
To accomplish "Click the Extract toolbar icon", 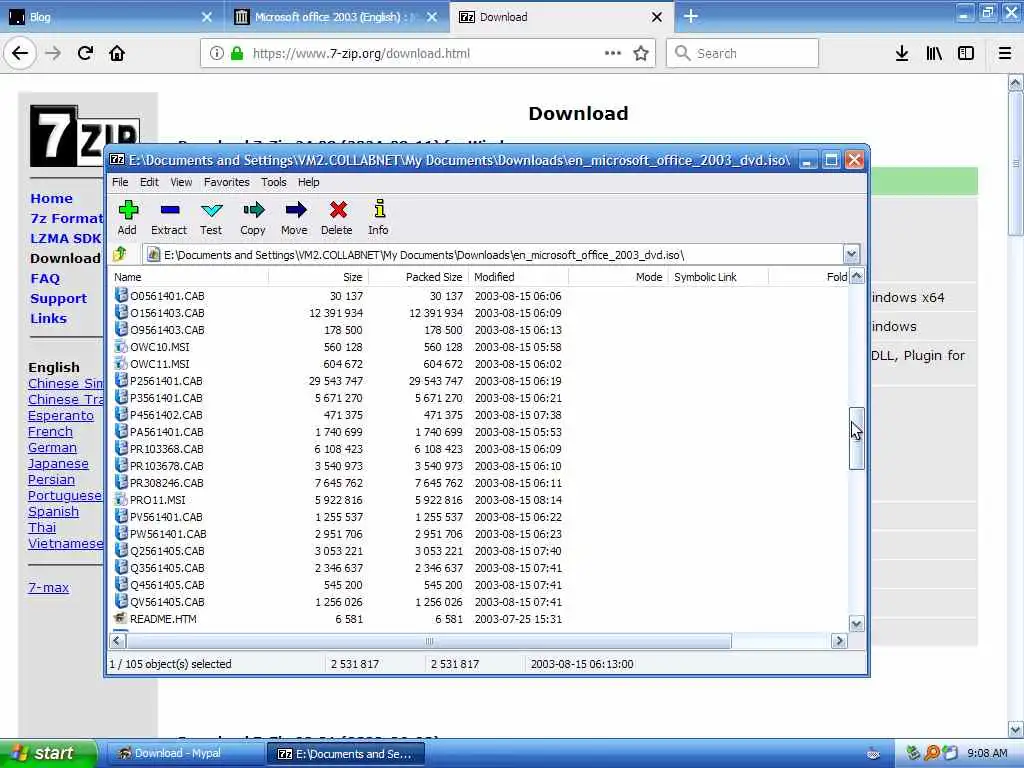I will click(169, 210).
